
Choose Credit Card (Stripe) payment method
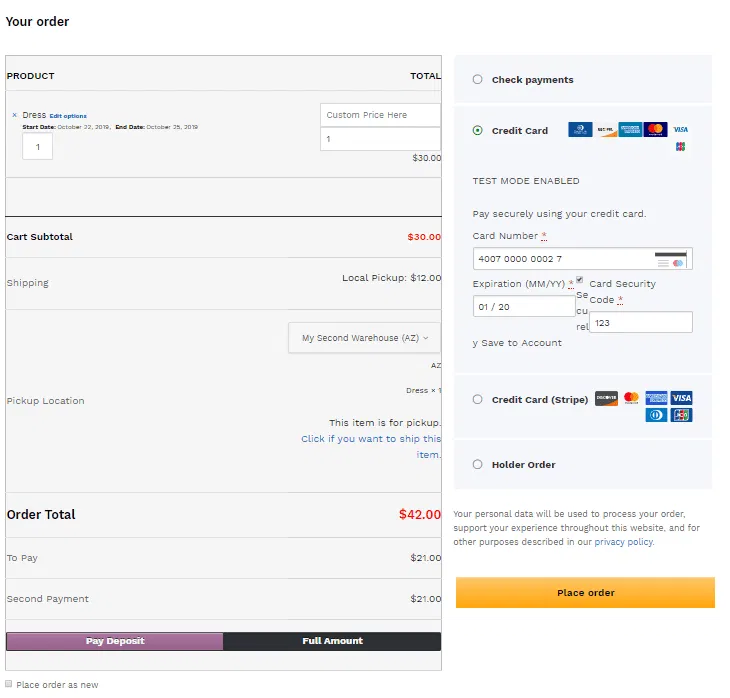tap(477, 399)
